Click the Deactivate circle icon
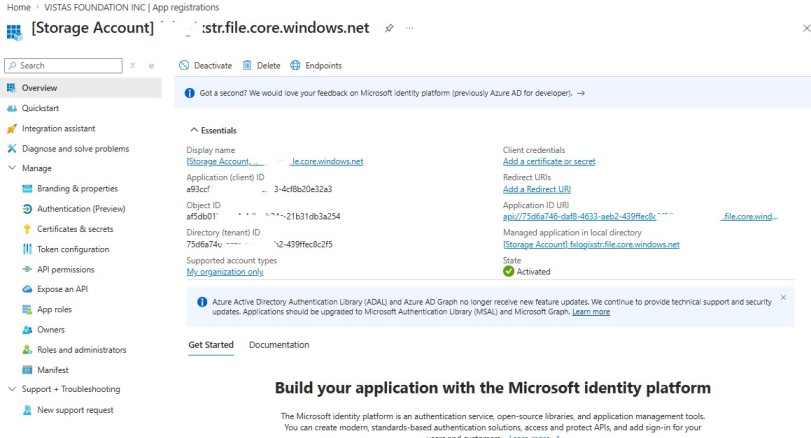The image size is (811, 438). coord(184,65)
